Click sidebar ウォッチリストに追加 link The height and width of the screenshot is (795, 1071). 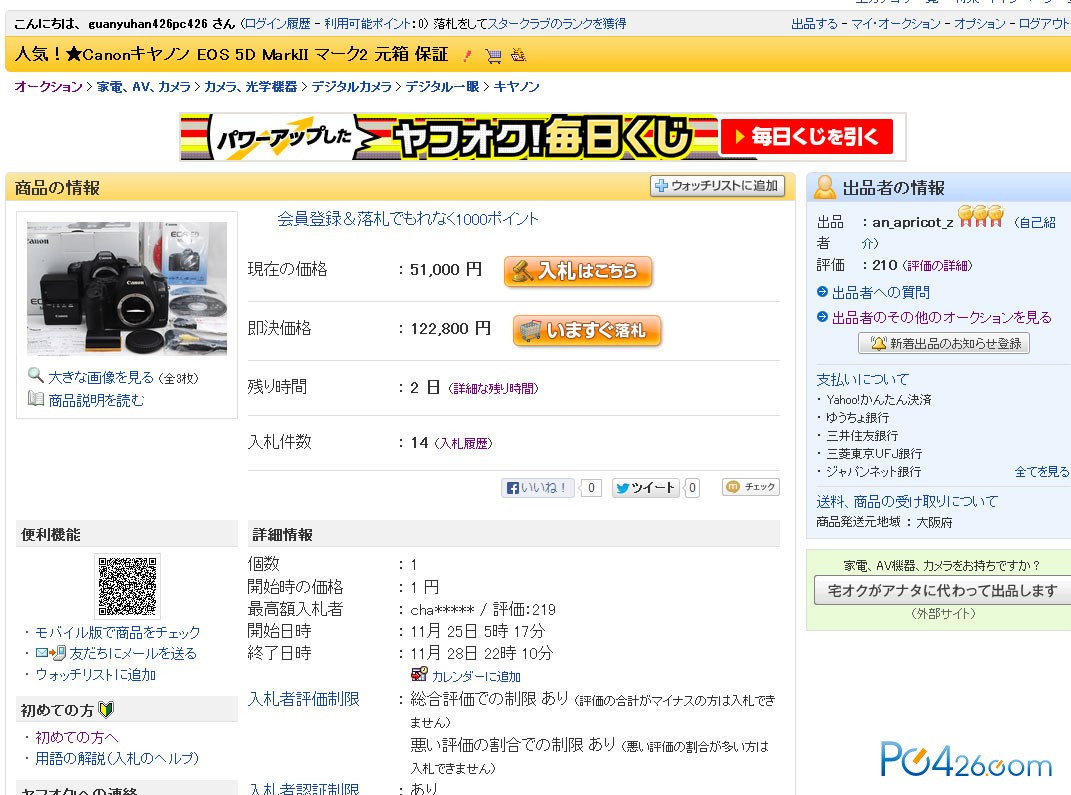coord(96,675)
